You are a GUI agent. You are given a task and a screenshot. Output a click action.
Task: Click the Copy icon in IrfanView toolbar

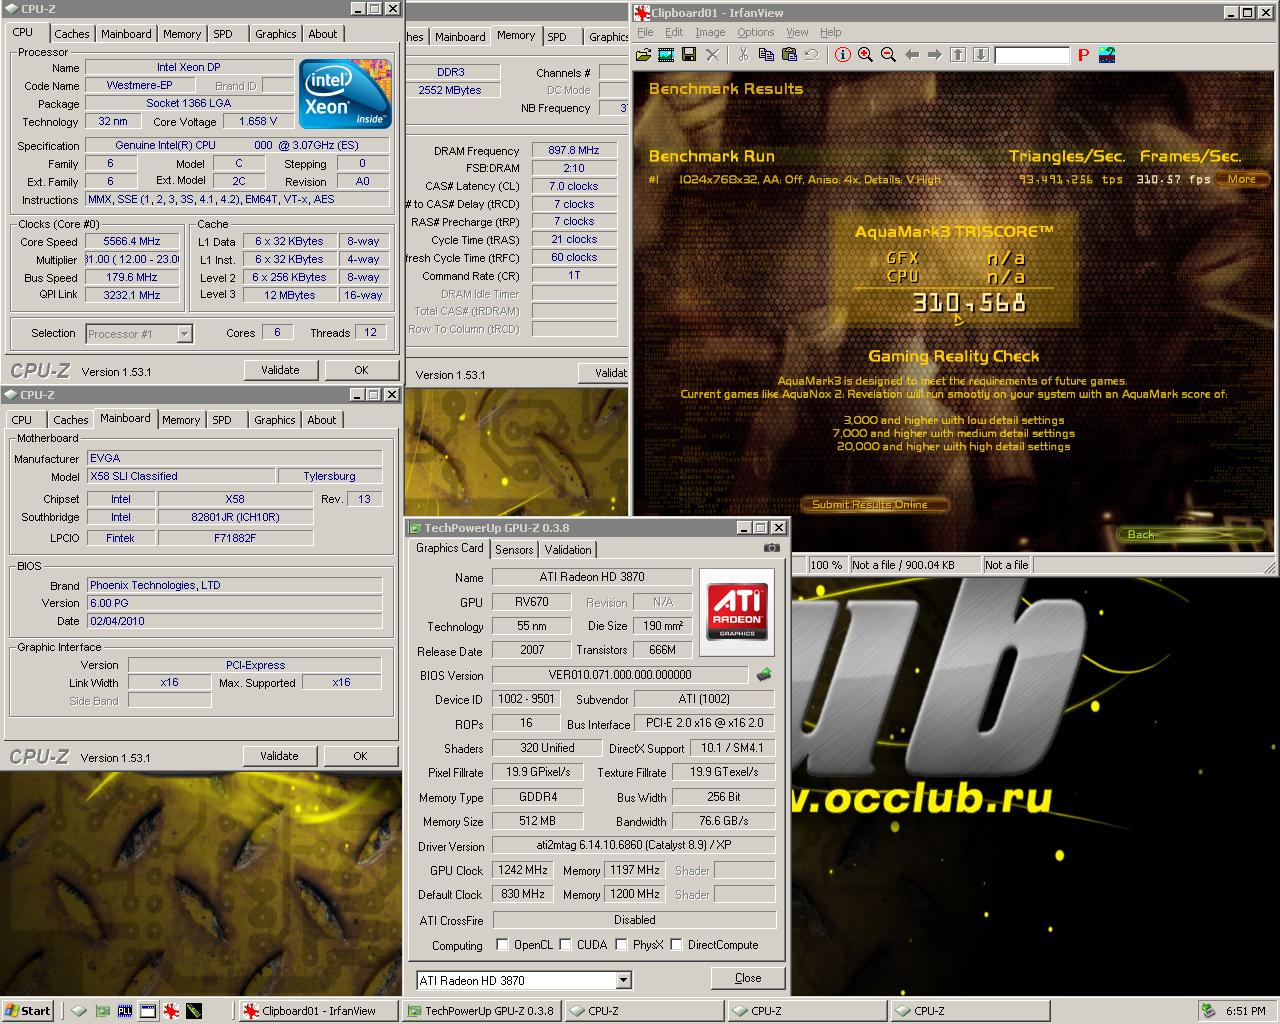766,55
